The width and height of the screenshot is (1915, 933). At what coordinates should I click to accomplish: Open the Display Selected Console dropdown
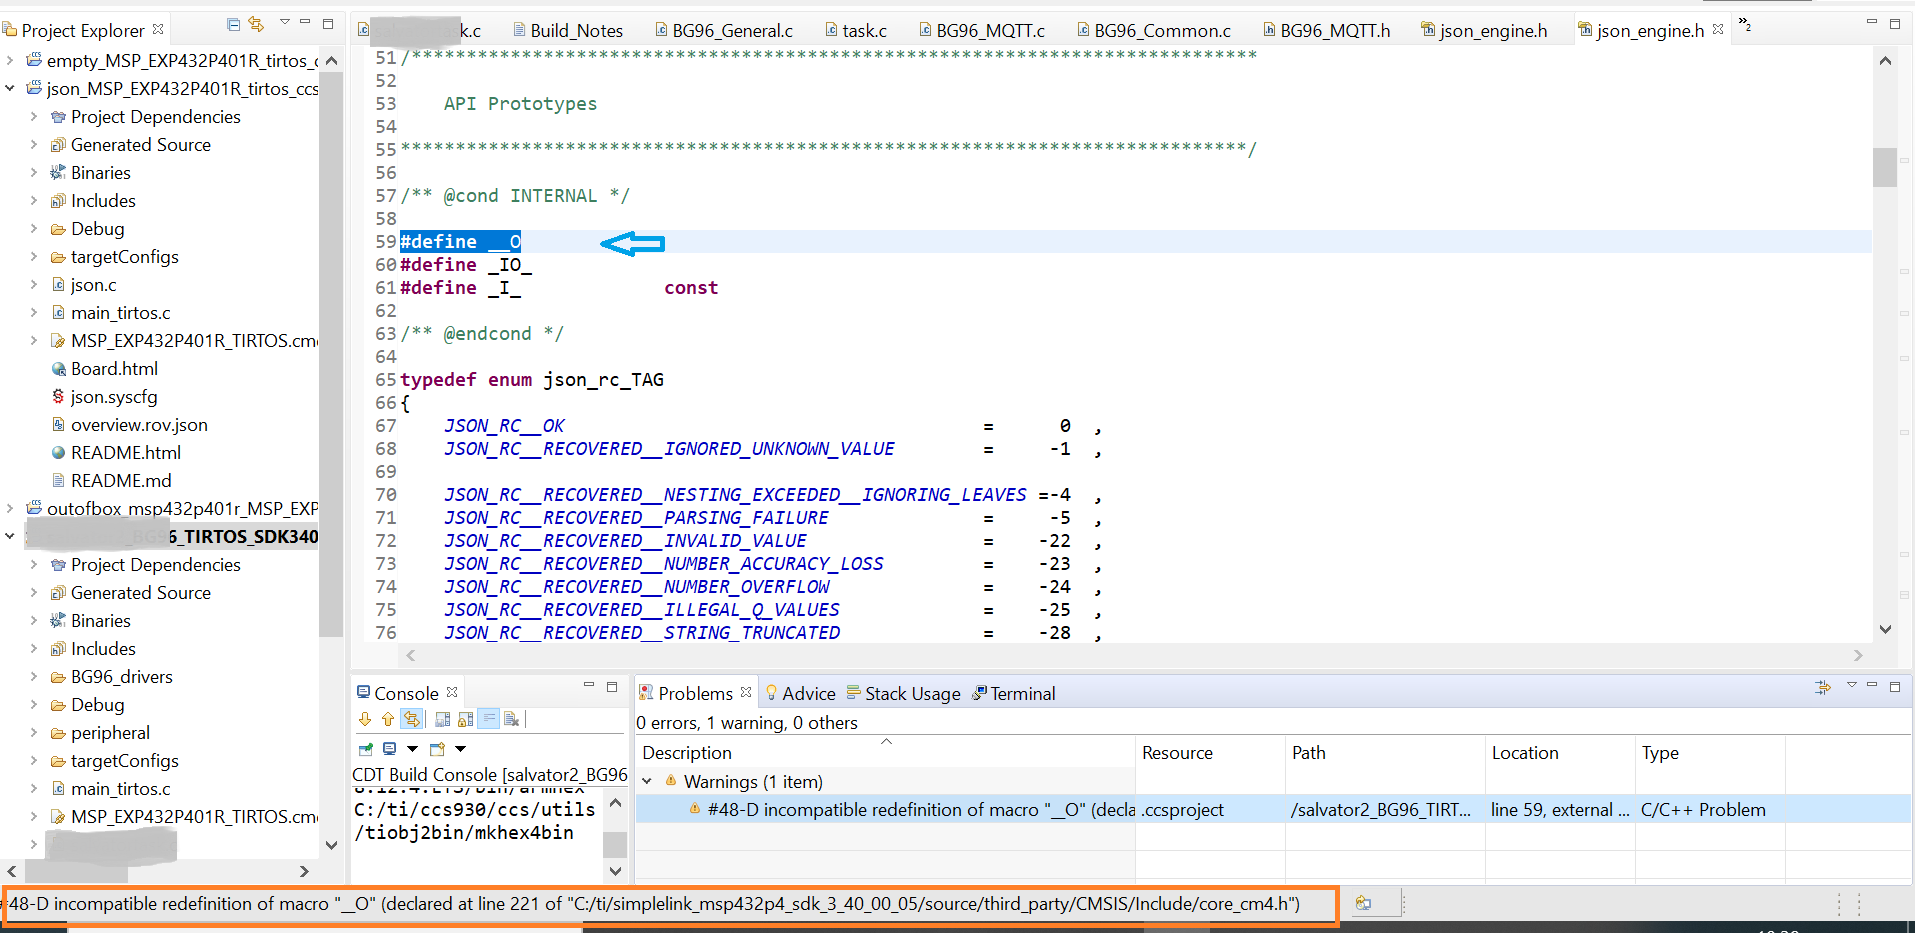click(x=410, y=748)
